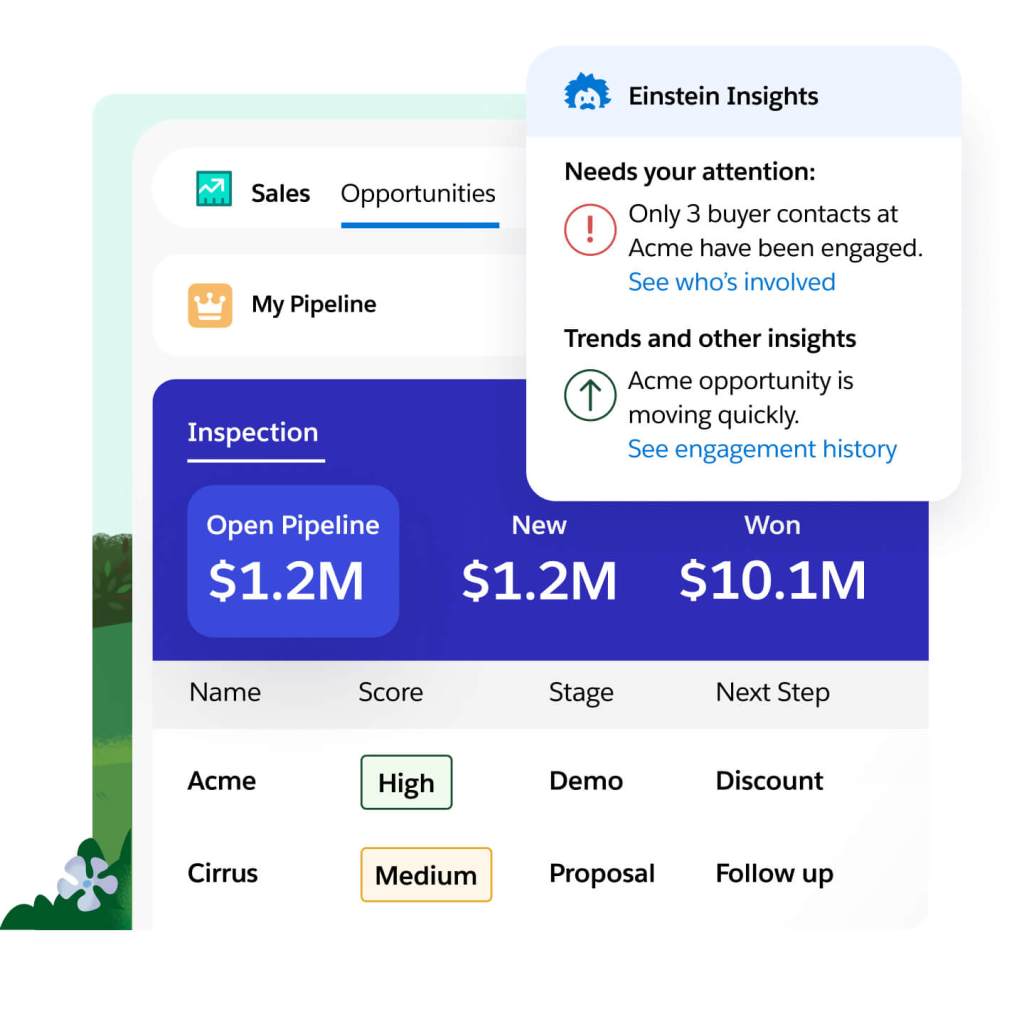
Task: Click the Discount next step cell
Action: coord(769,781)
